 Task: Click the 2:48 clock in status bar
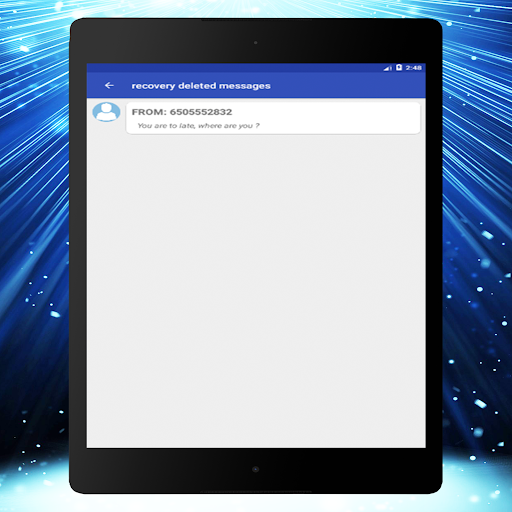click(414, 68)
